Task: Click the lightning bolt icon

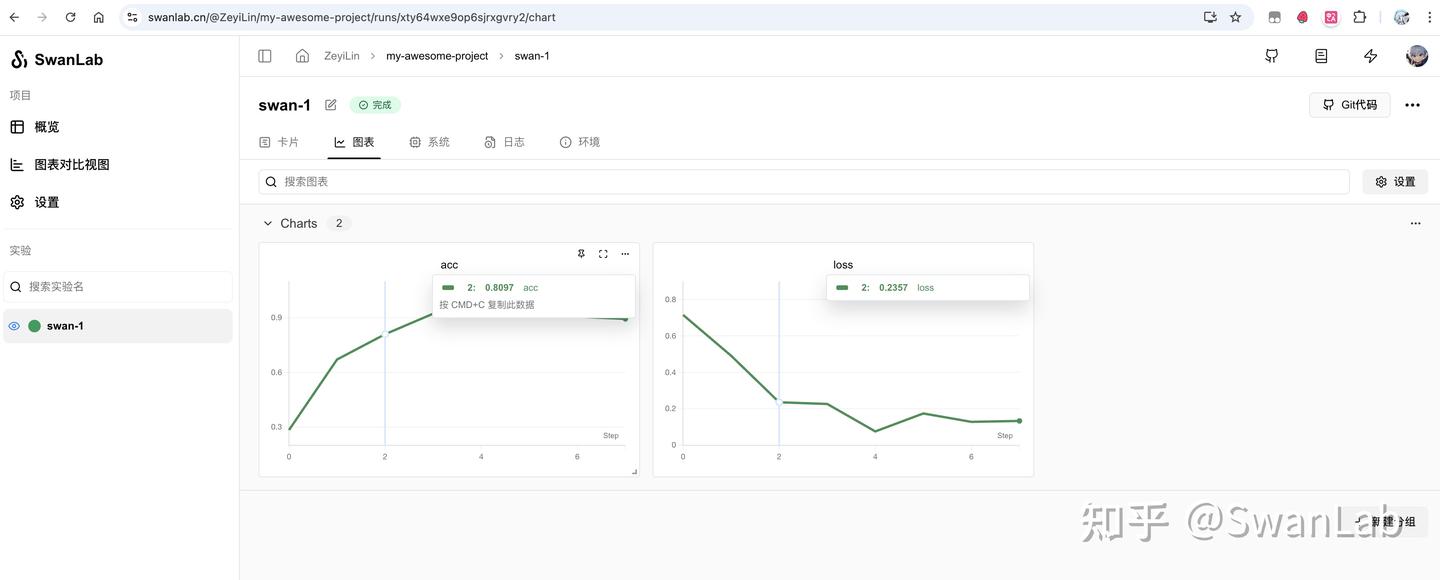Action: [1371, 56]
